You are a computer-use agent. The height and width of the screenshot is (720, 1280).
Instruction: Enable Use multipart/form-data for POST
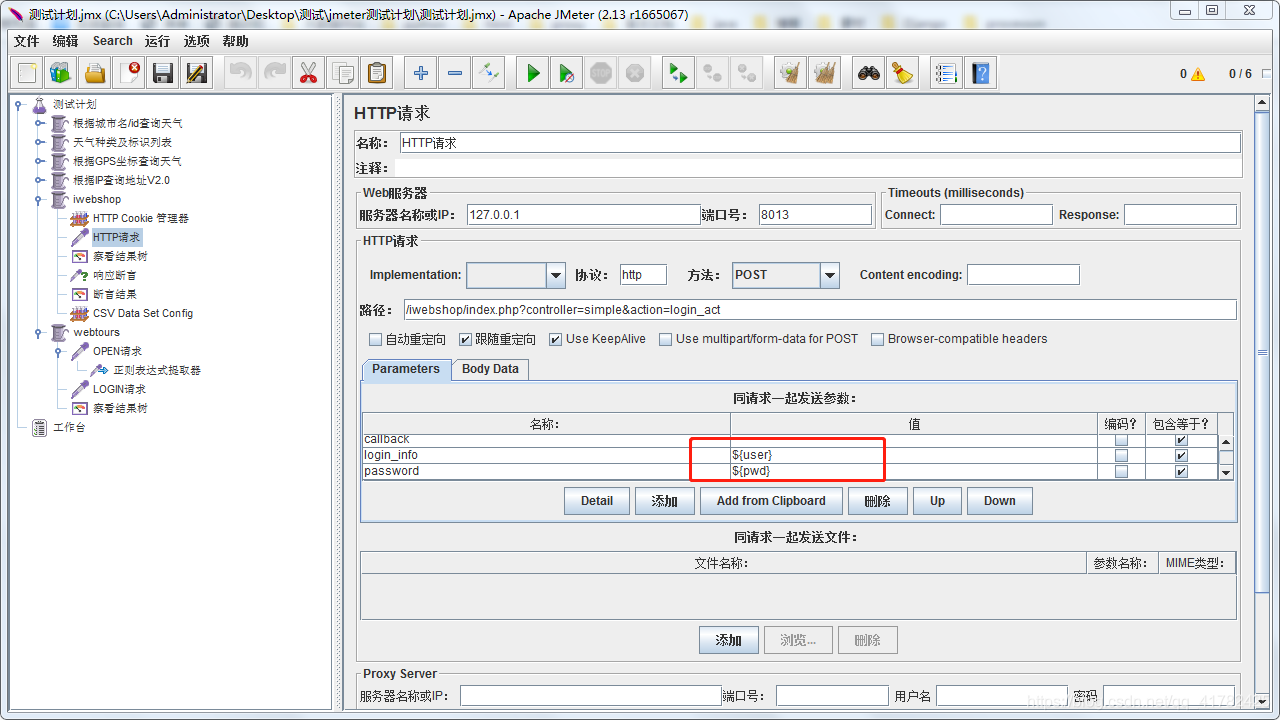pyautogui.click(x=666, y=339)
